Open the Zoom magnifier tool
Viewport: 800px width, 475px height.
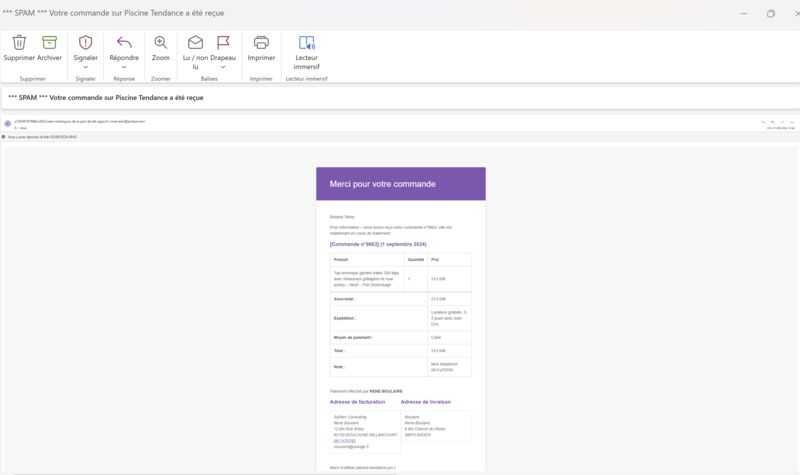pos(161,42)
